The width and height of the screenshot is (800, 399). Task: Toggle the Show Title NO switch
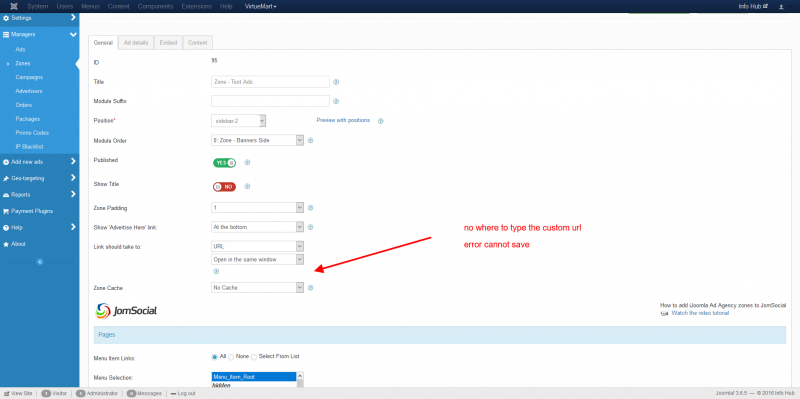point(224,187)
